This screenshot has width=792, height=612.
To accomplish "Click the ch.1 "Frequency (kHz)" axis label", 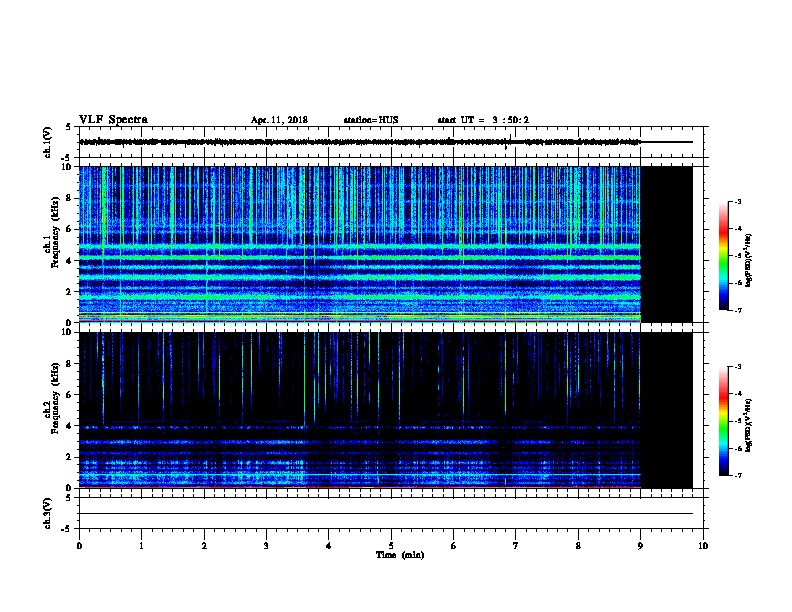I will [x=56, y=233].
